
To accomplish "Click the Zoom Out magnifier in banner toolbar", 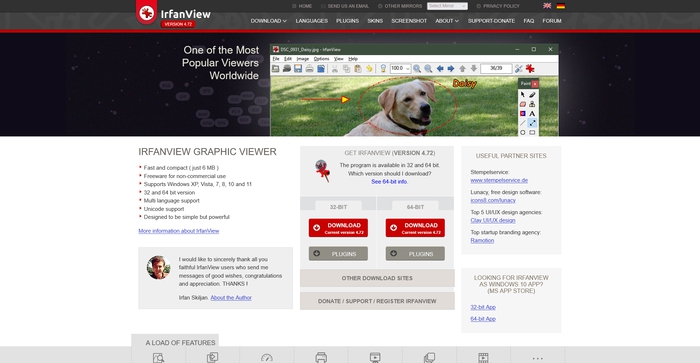I will tap(428, 68).
